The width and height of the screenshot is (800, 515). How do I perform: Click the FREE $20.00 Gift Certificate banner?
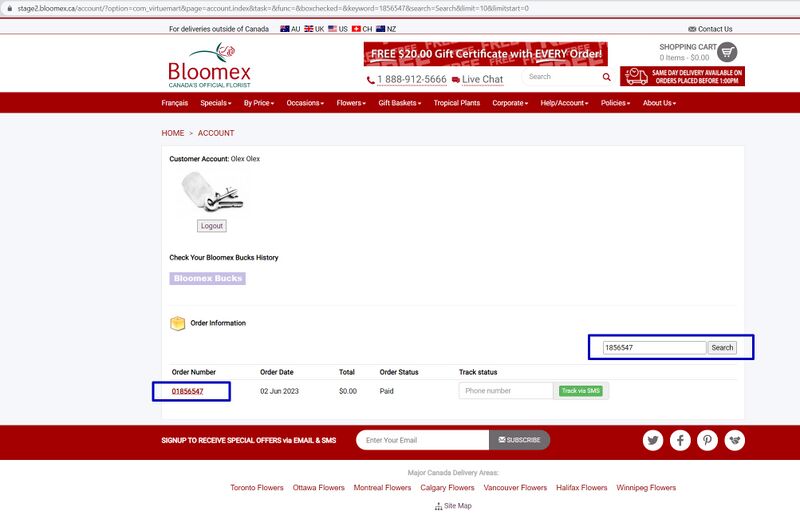click(486, 54)
